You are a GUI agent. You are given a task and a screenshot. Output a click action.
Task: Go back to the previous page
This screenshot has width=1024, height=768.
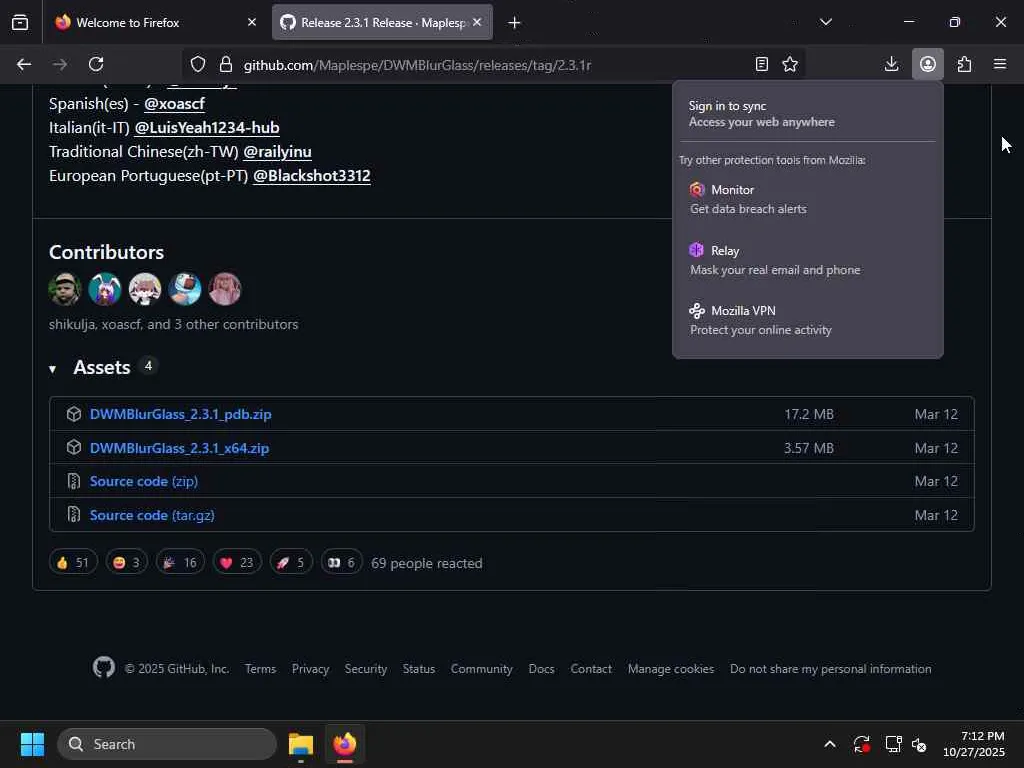(x=24, y=64)
